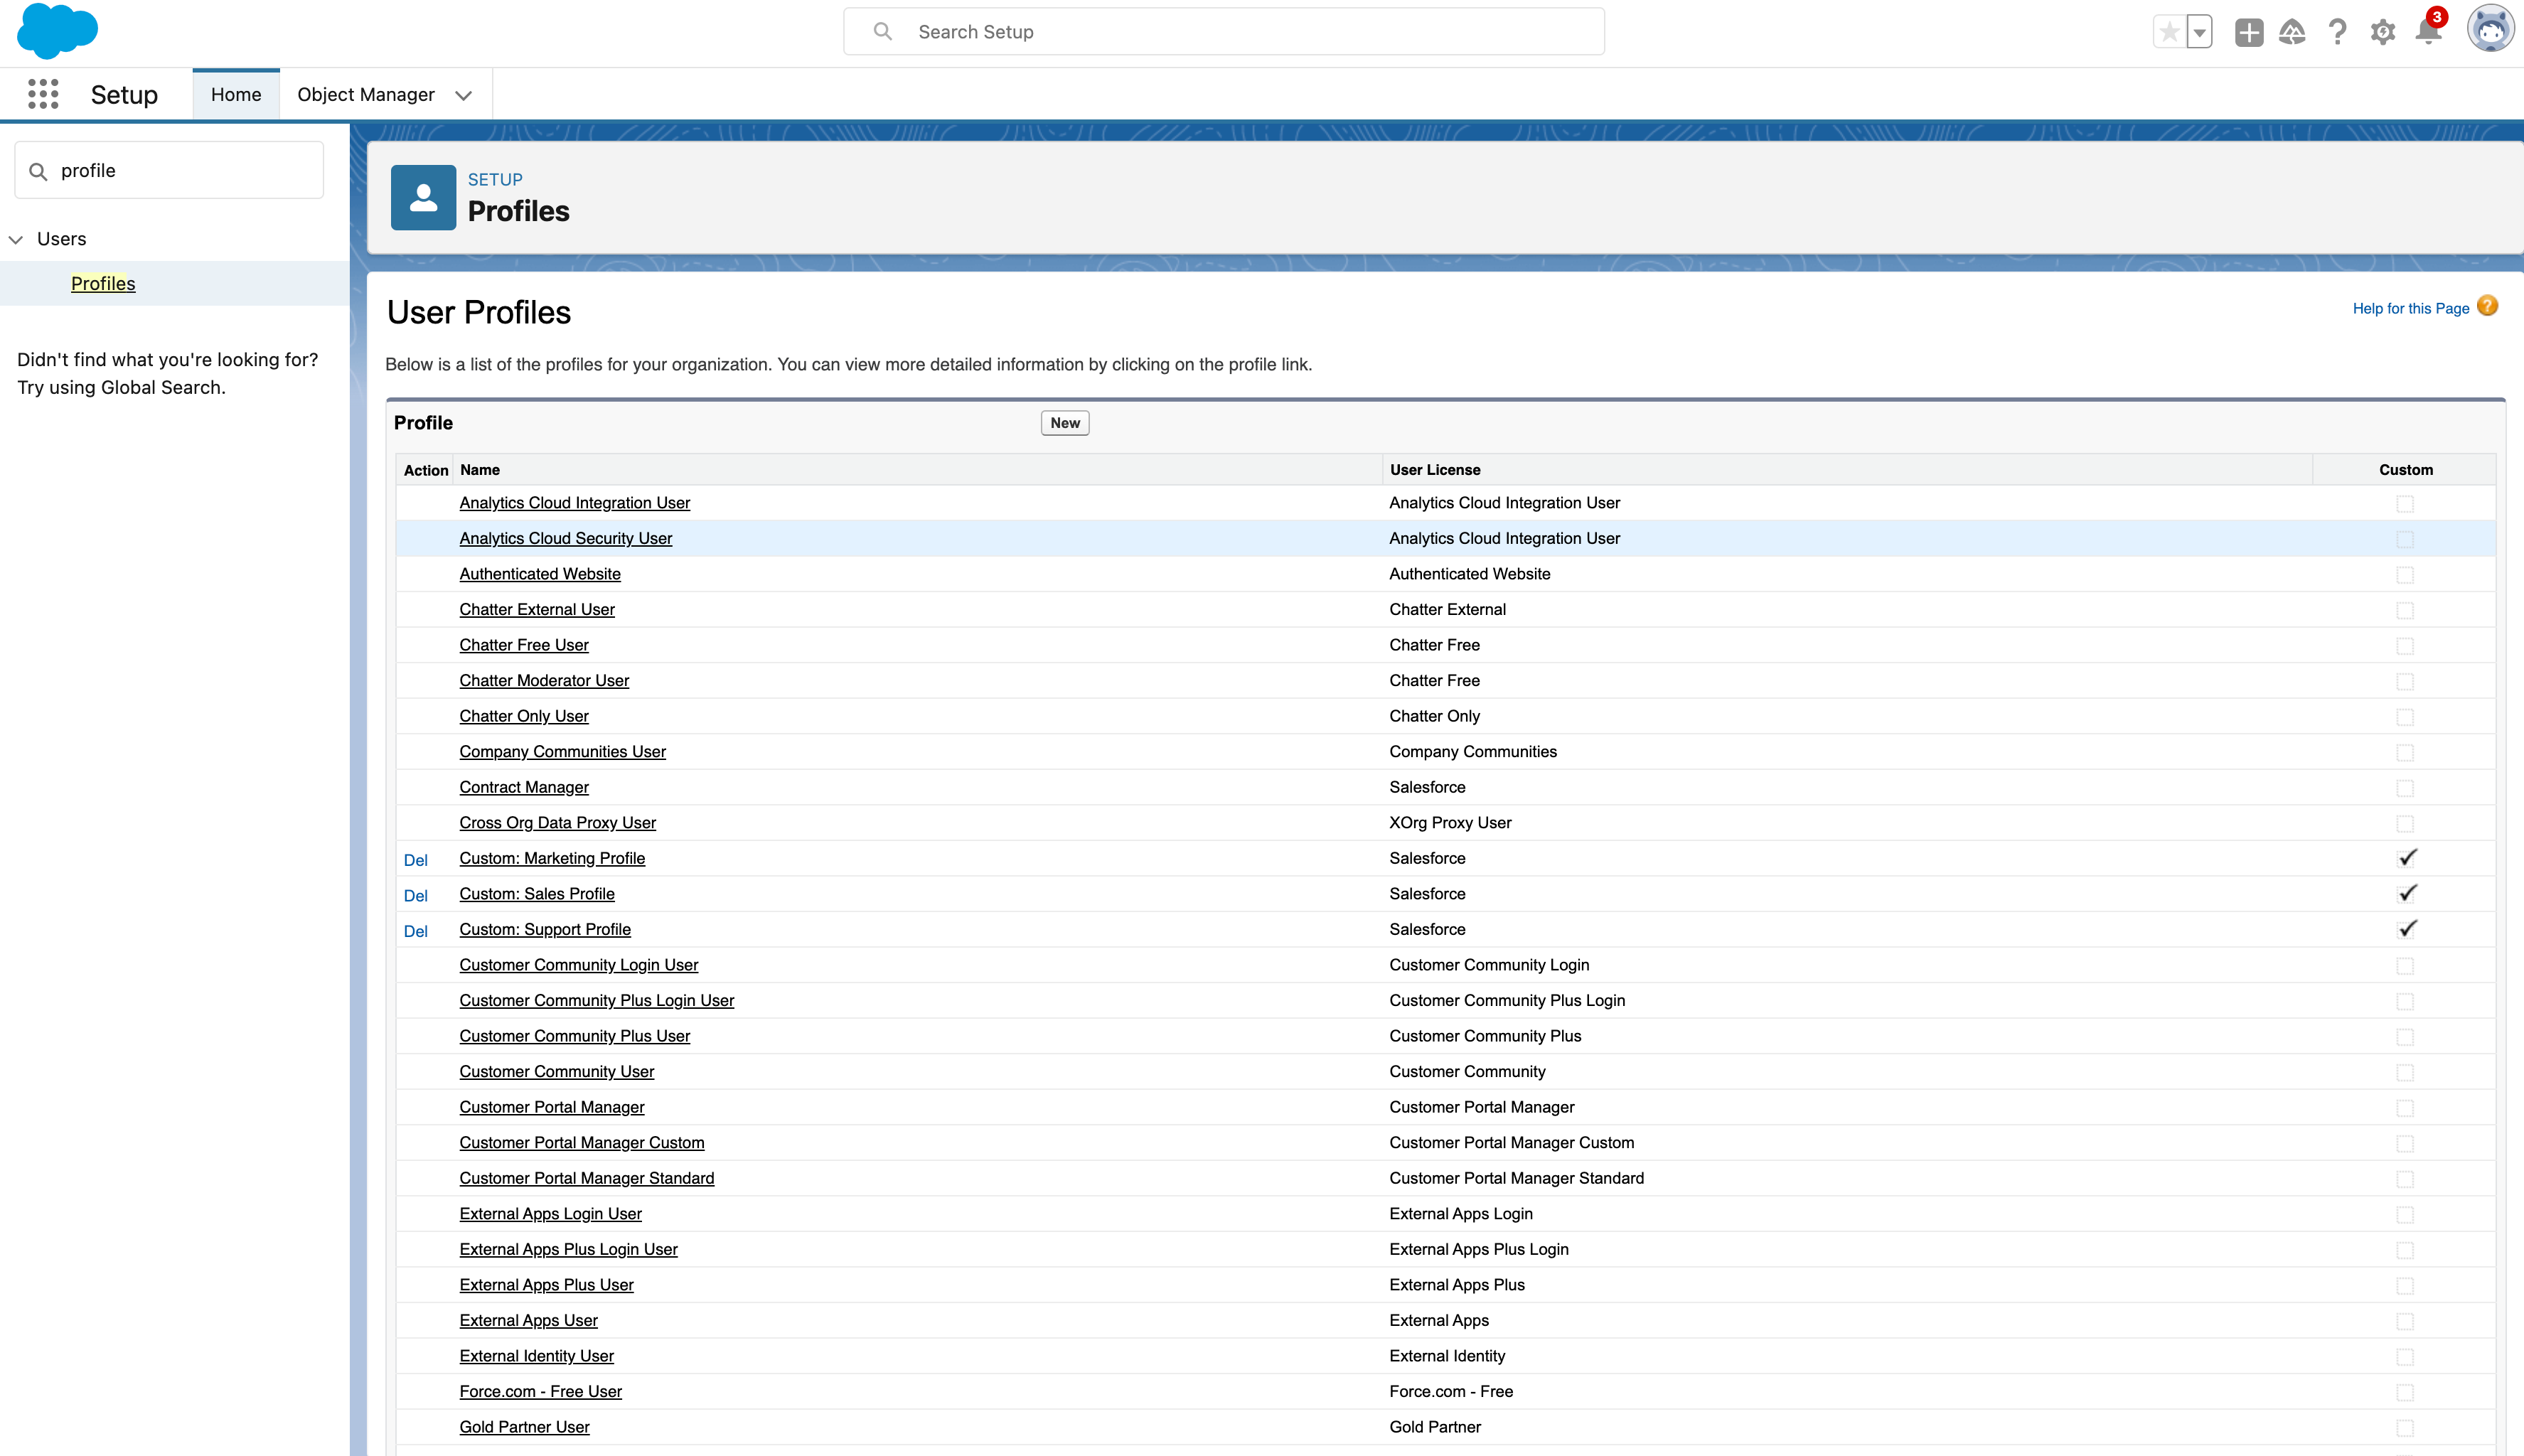Click the Quick Find box containing profile
The image size is (2524, 1456).
click(x=169, y=170)
